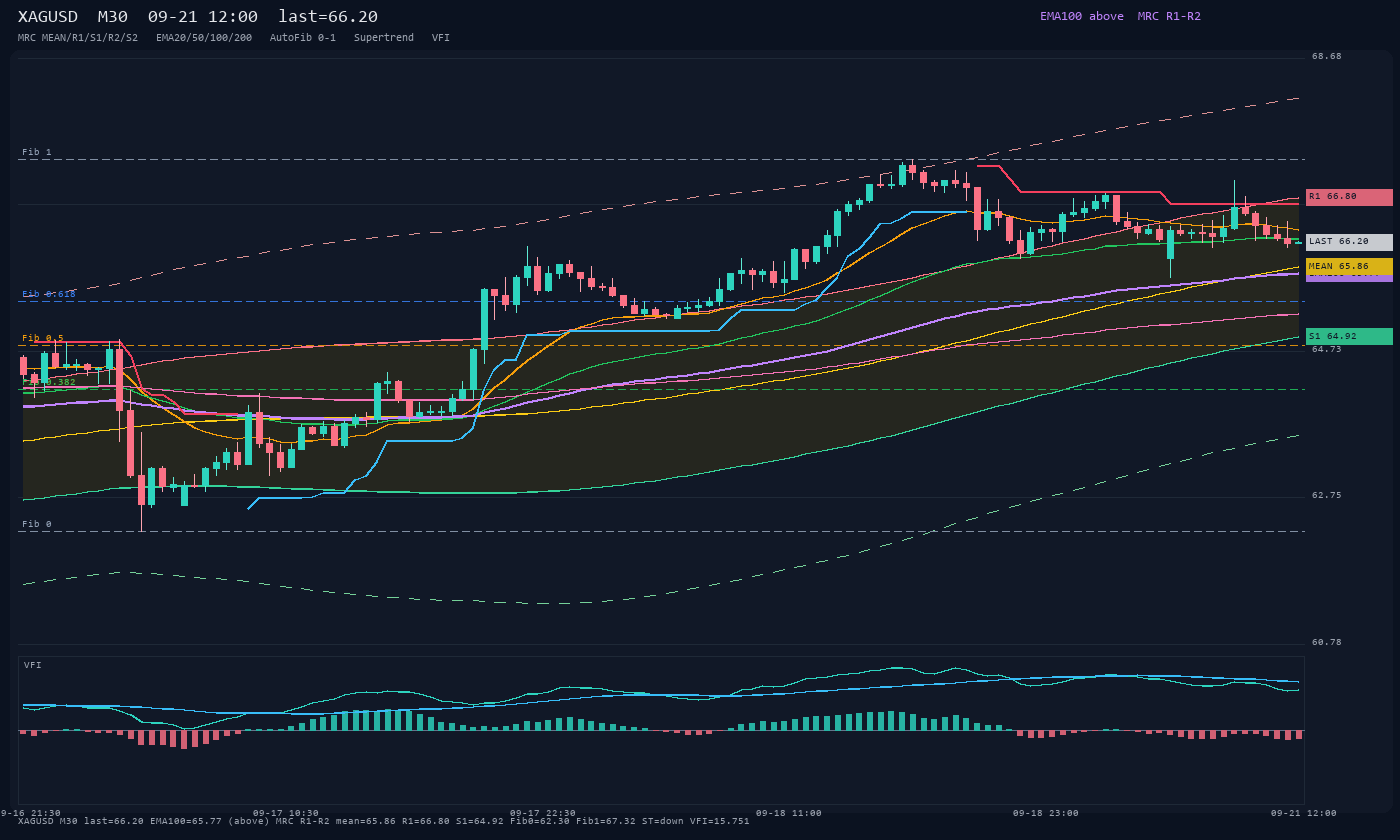Image resolution: width=1400 pixels, height=840 pixels.
Task: Click the XAGUSD symbol in the chart title
Action: tap(48, 16)
